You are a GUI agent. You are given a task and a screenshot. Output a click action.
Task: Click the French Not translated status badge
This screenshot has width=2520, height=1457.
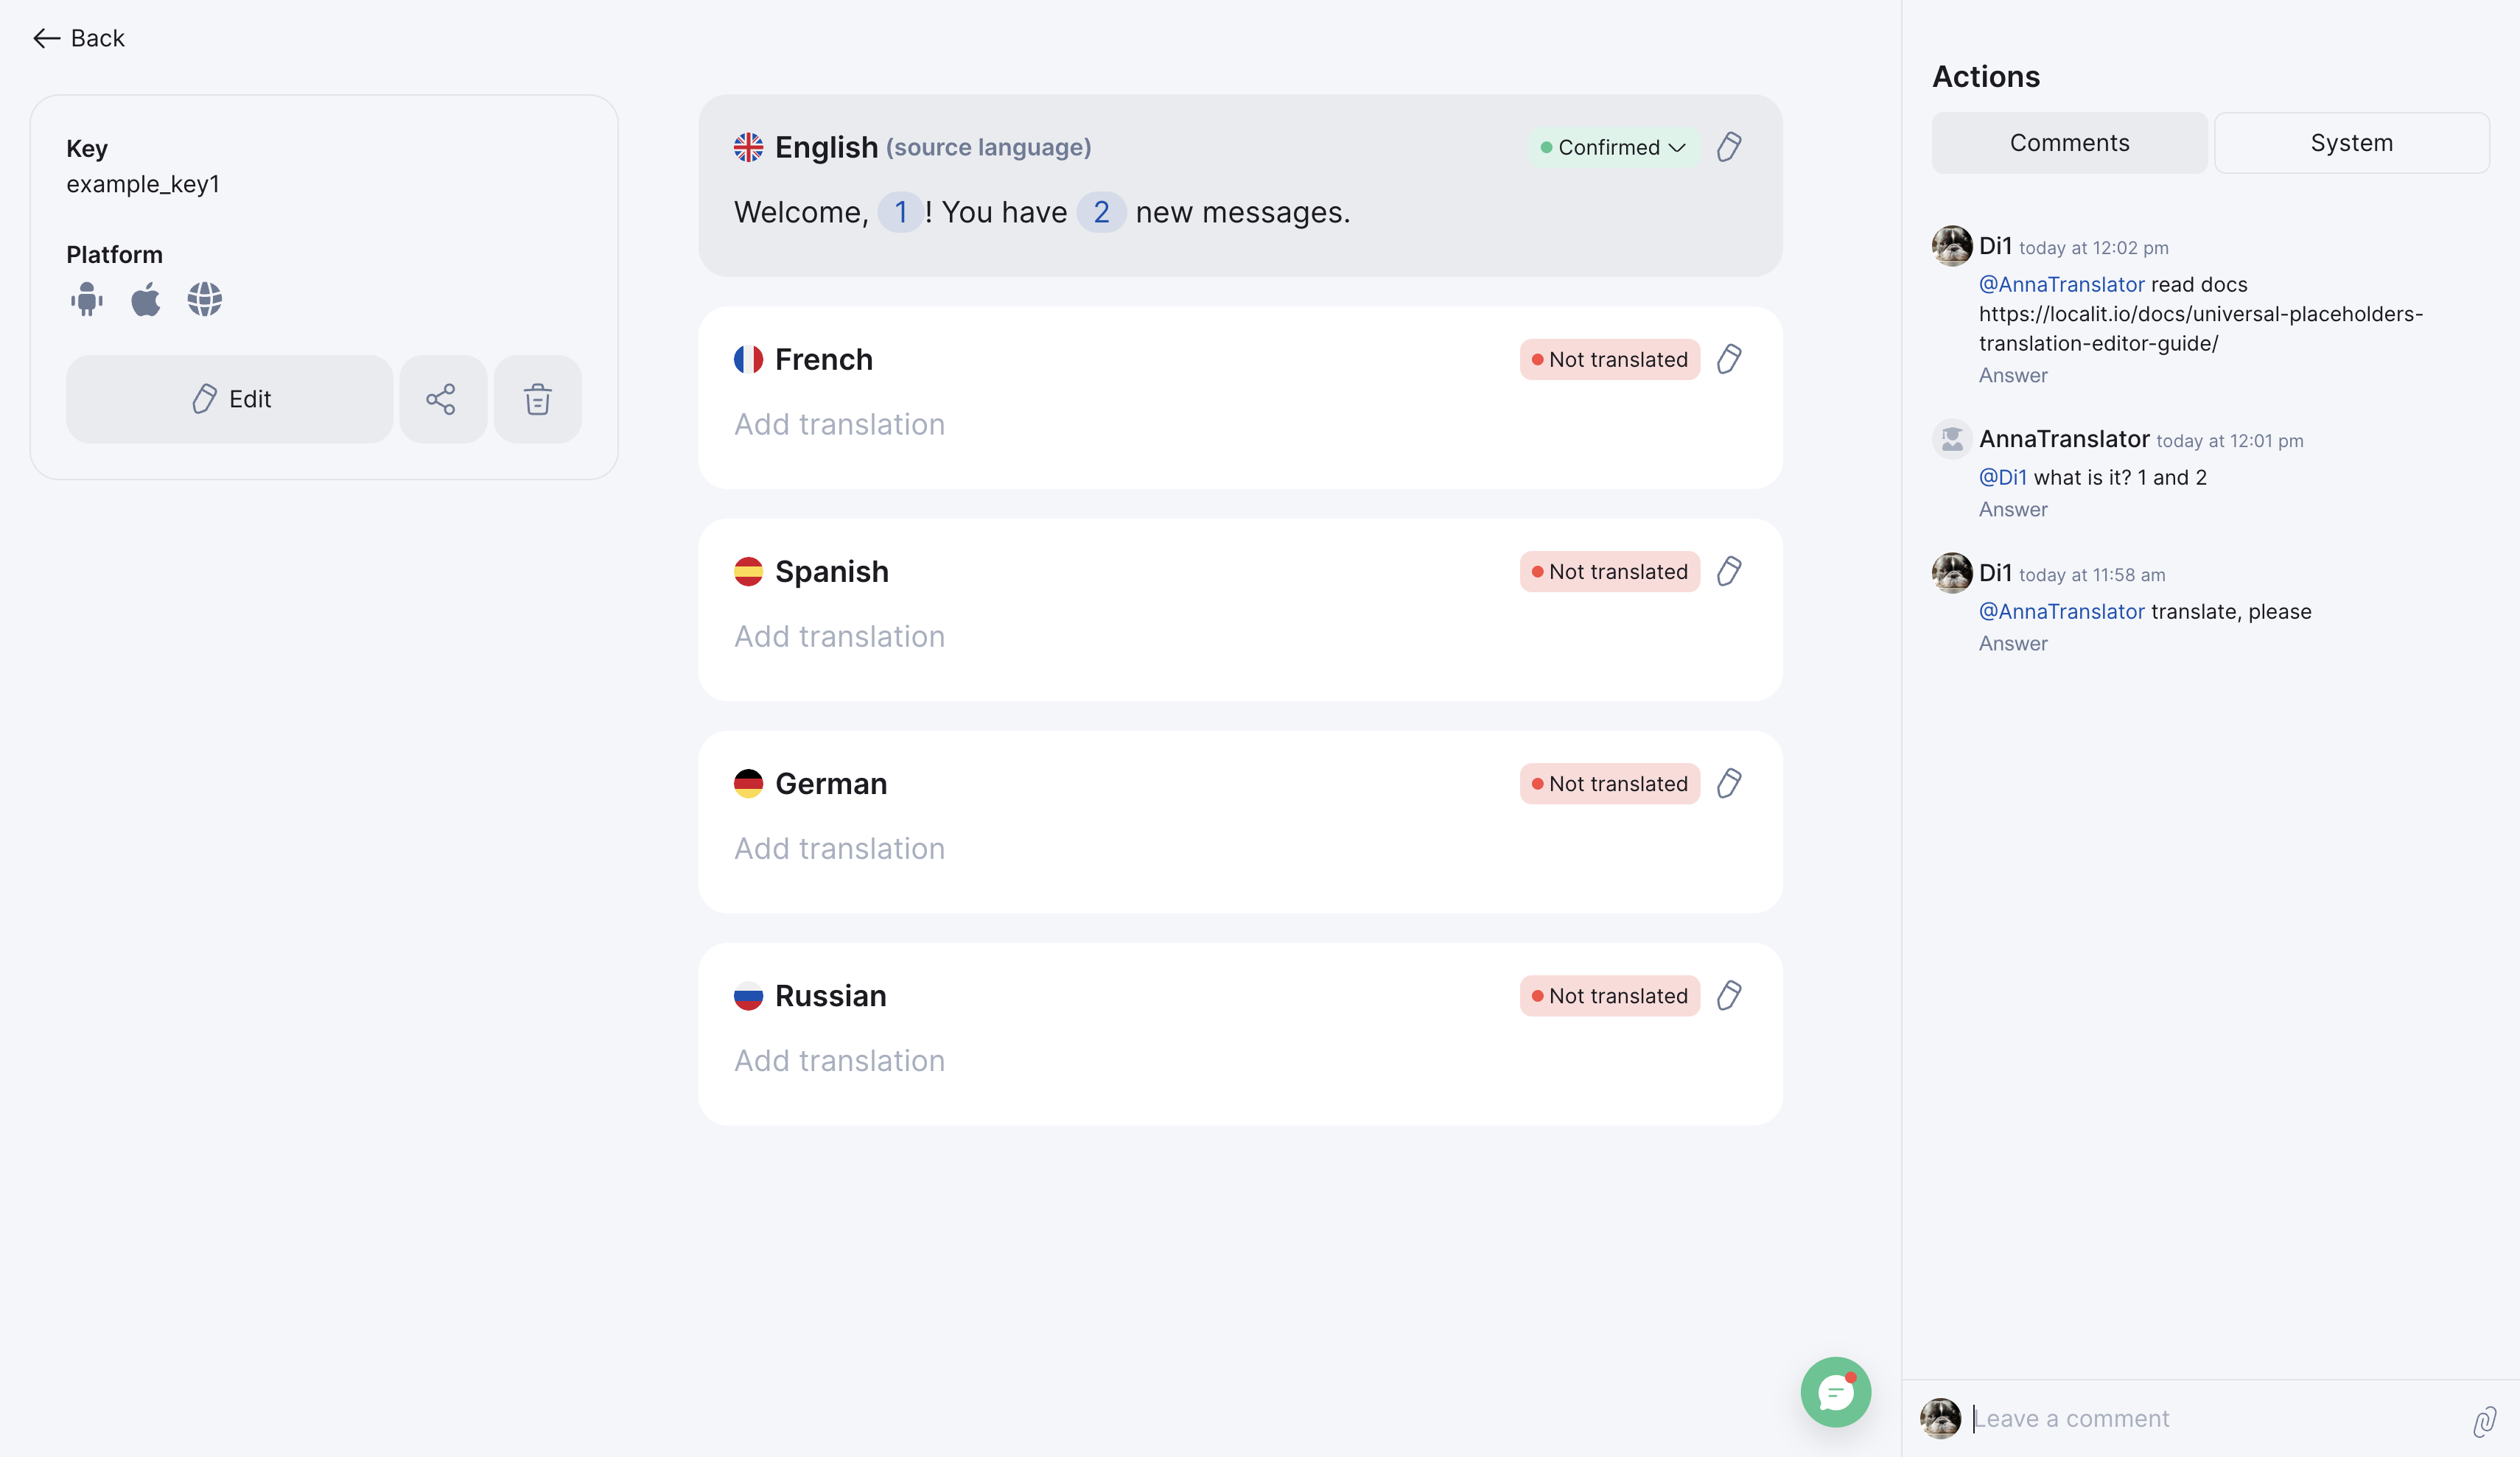click(x=1609, y=359)
